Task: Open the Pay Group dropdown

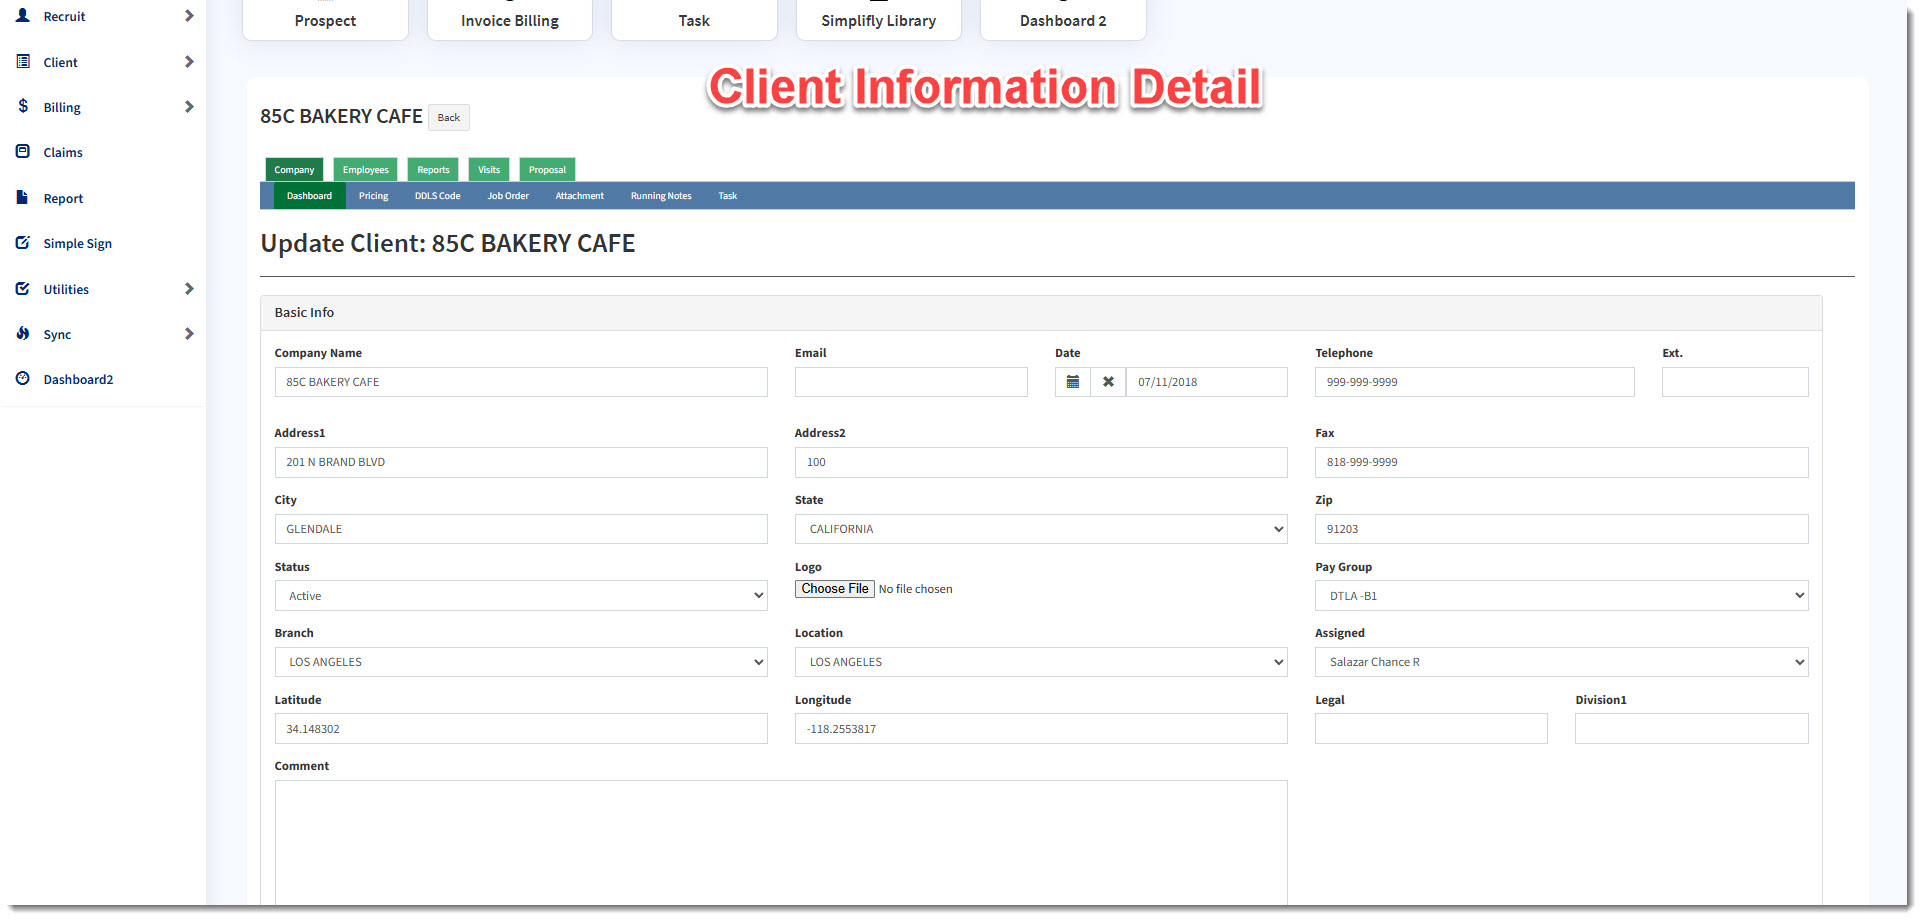Action: 1560,596
